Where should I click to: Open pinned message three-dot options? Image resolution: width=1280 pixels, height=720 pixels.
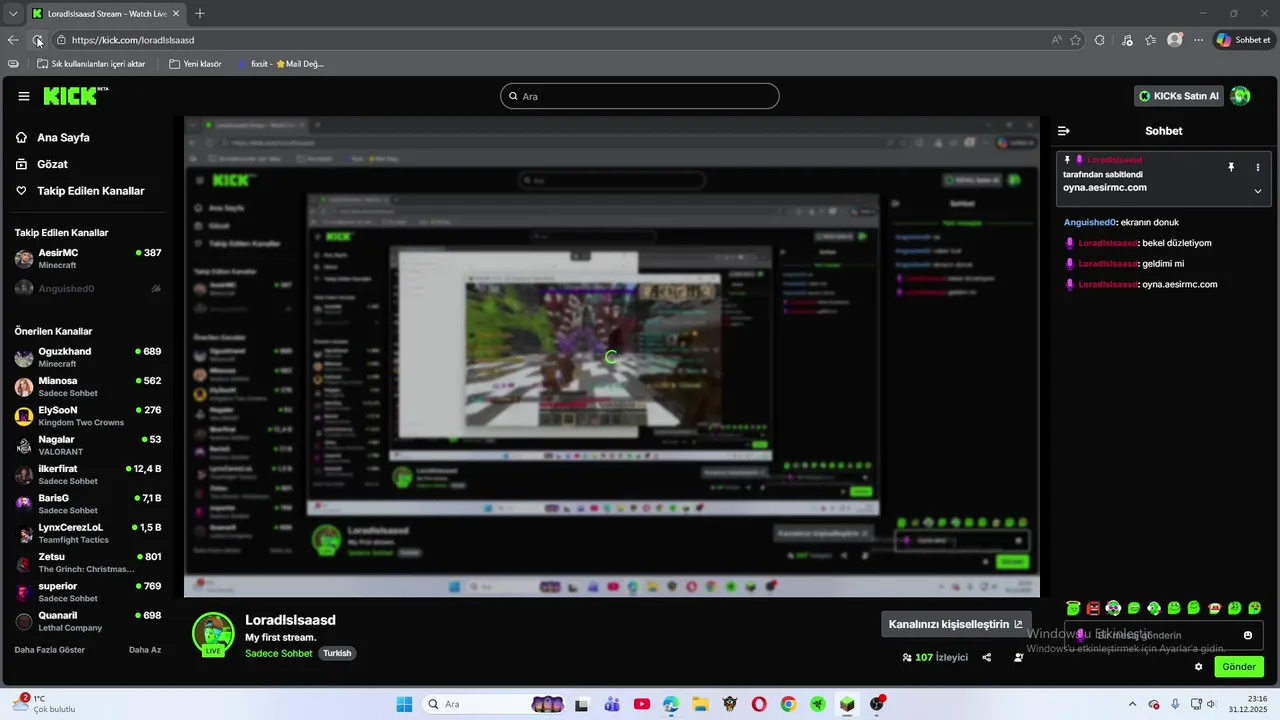point(1257,167)
